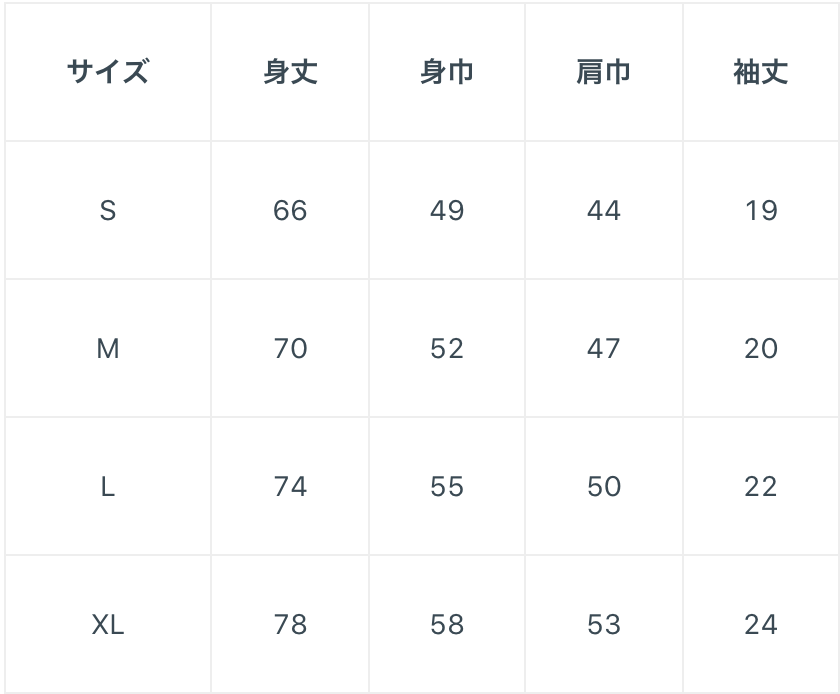Click the 身丈 column header
This screenshot has width=840, height=694.
(x=290, y=72)
